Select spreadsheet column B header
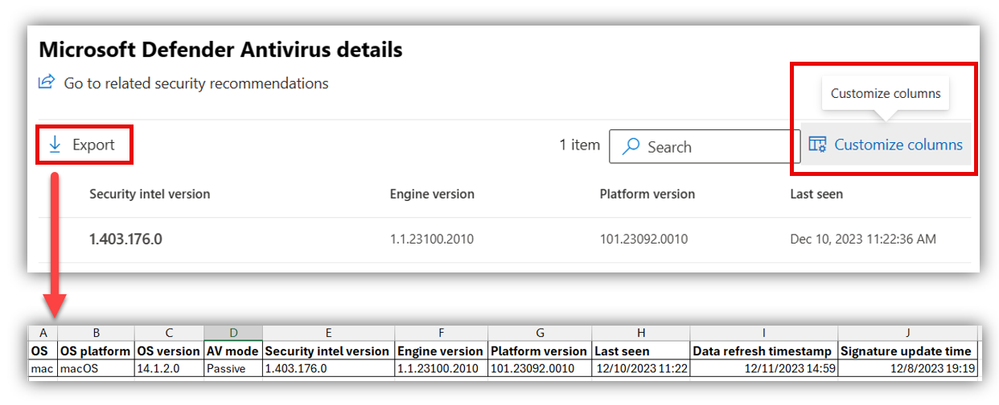999x405 pixels. coord(96,333)
